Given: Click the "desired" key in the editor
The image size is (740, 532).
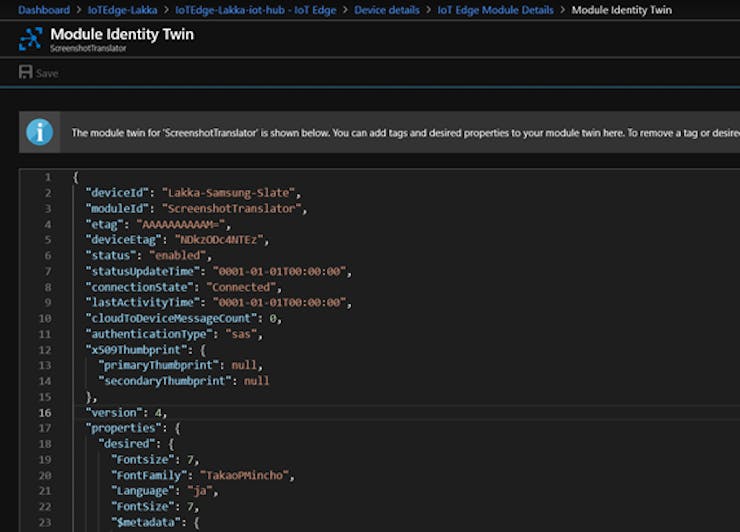Looking at the screenshot, I should tap(127, 444).
